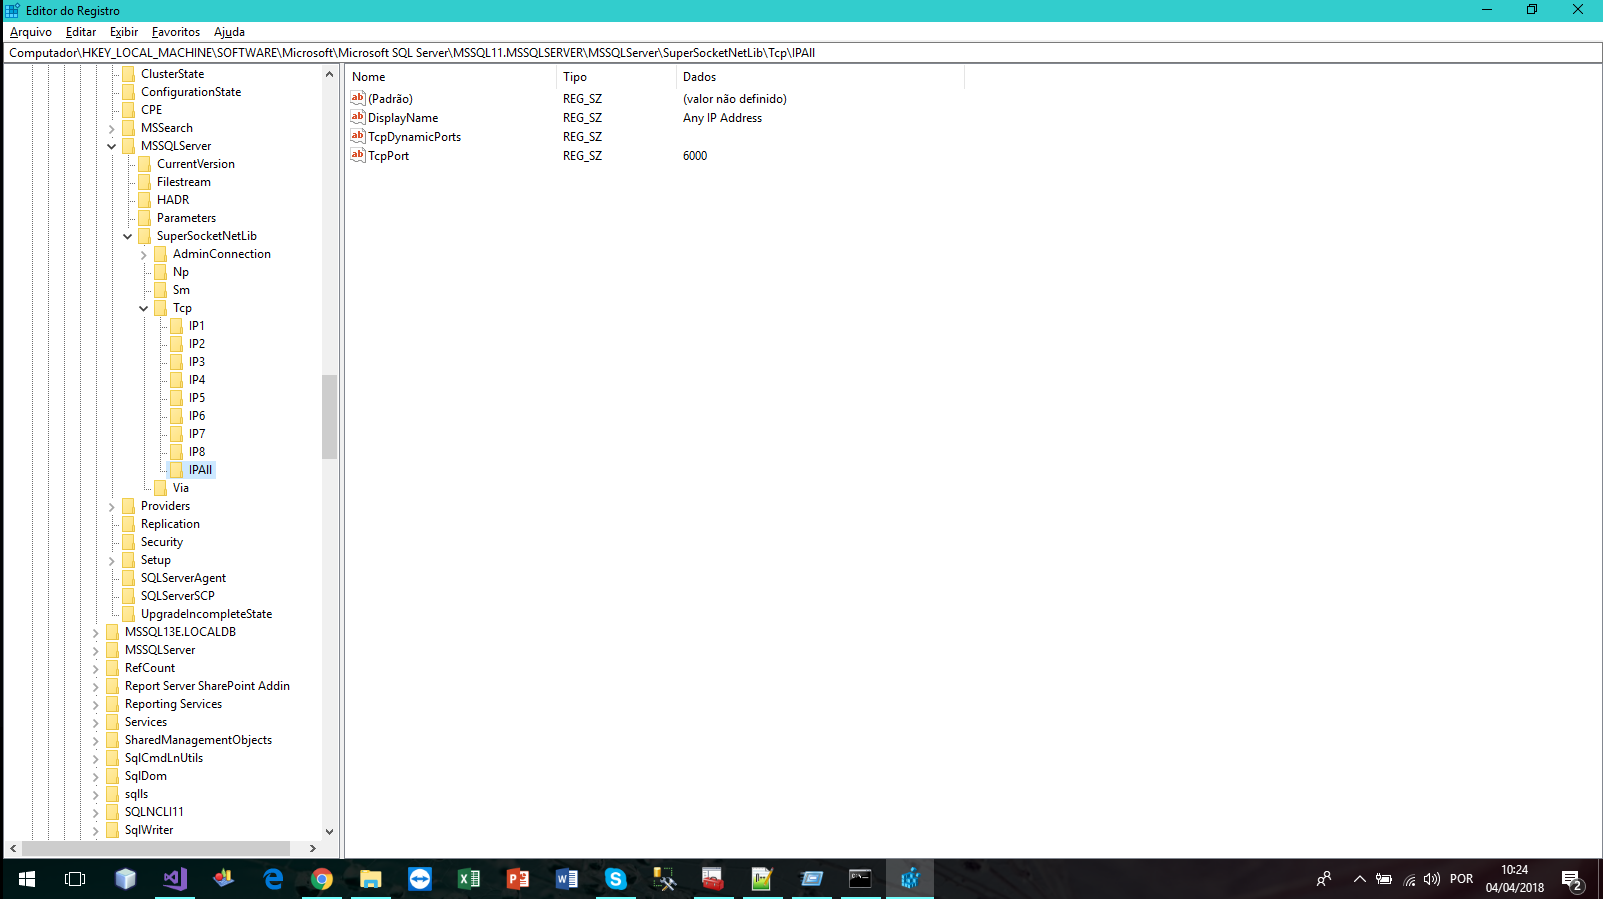Click the tree scroll up arrow

[x=329, y=74]
